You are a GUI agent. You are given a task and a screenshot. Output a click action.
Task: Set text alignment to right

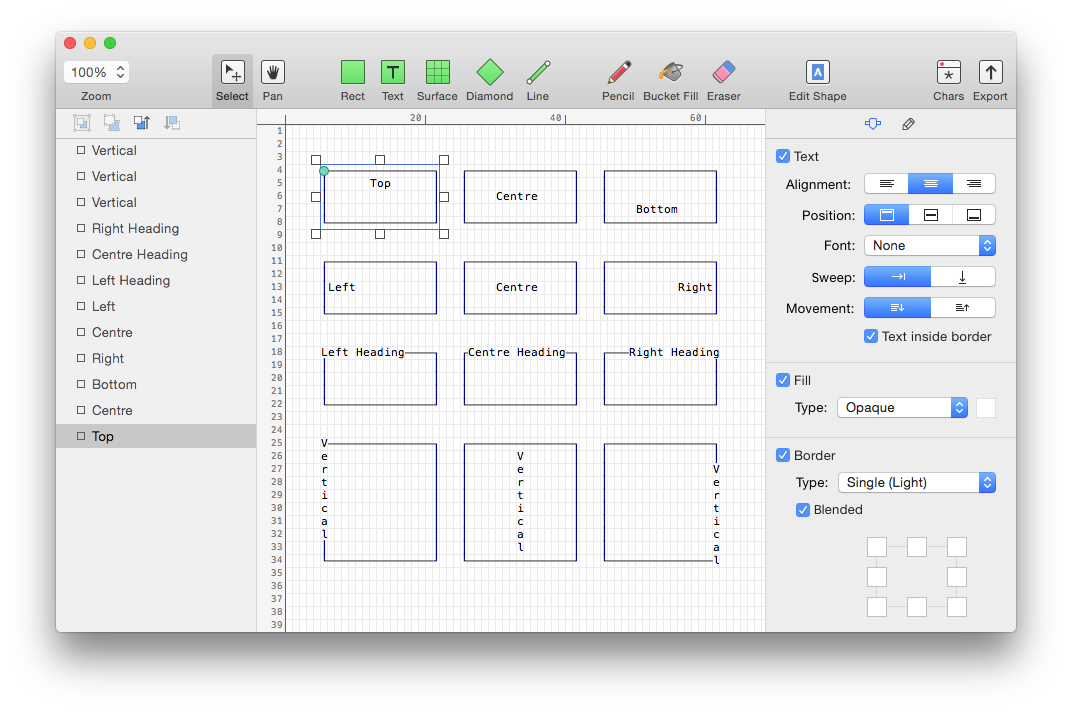coord(974,184)
